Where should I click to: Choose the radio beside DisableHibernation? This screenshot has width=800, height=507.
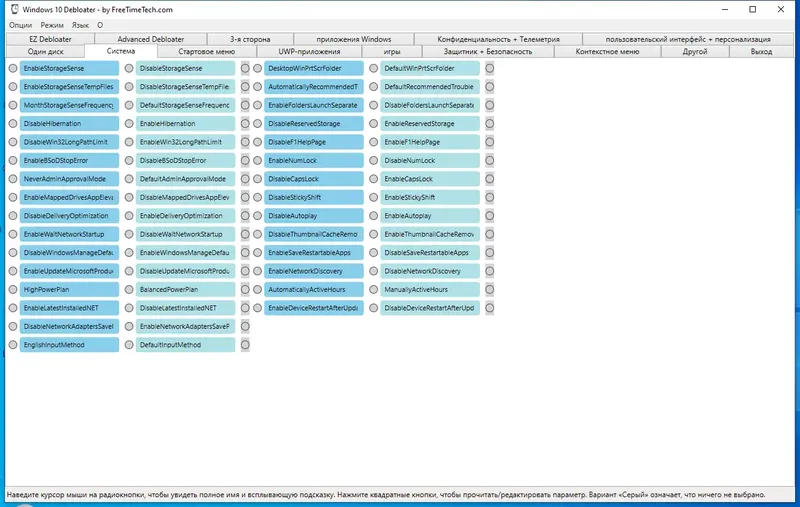coord(13,123)
